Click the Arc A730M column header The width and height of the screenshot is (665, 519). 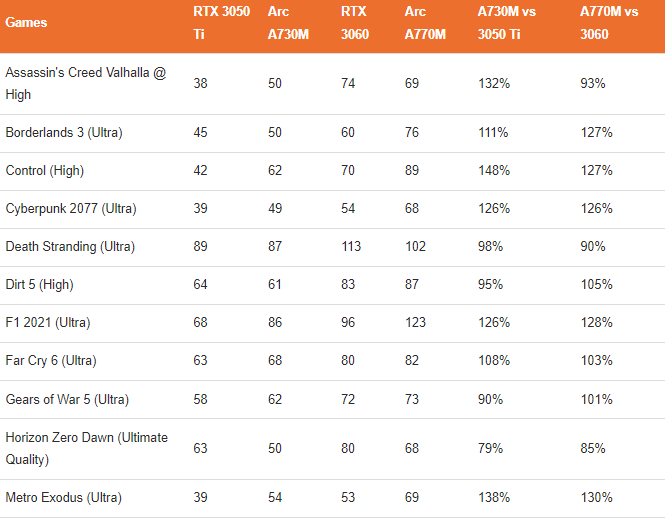[x=288, y=22]
